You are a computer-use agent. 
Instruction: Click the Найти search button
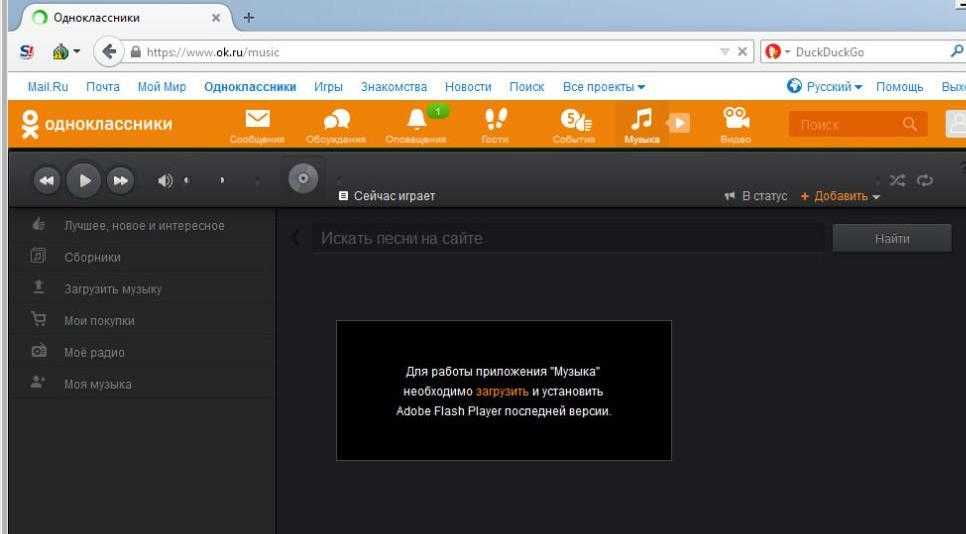click(892, 238)
